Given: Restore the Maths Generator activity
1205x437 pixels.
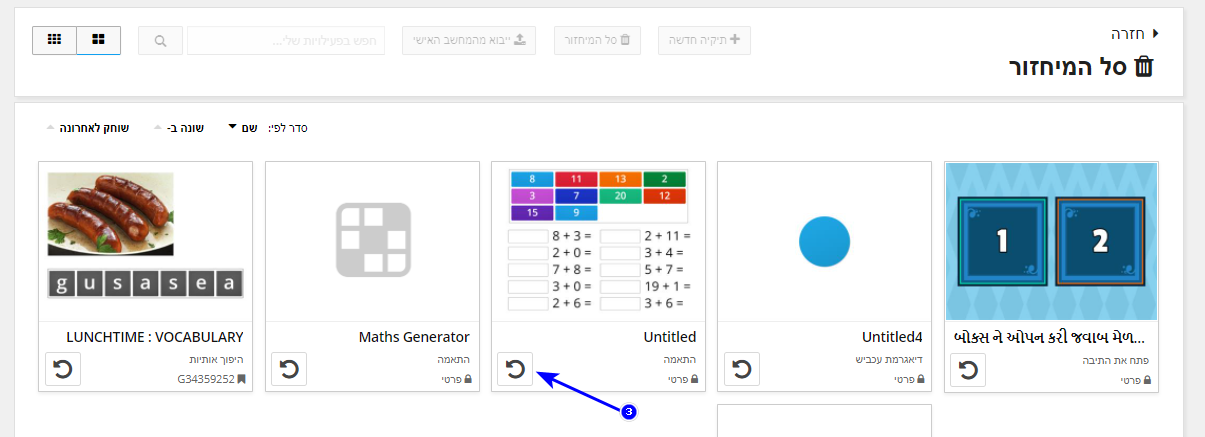Looking at the screenshot, I should tap(289, 370).
